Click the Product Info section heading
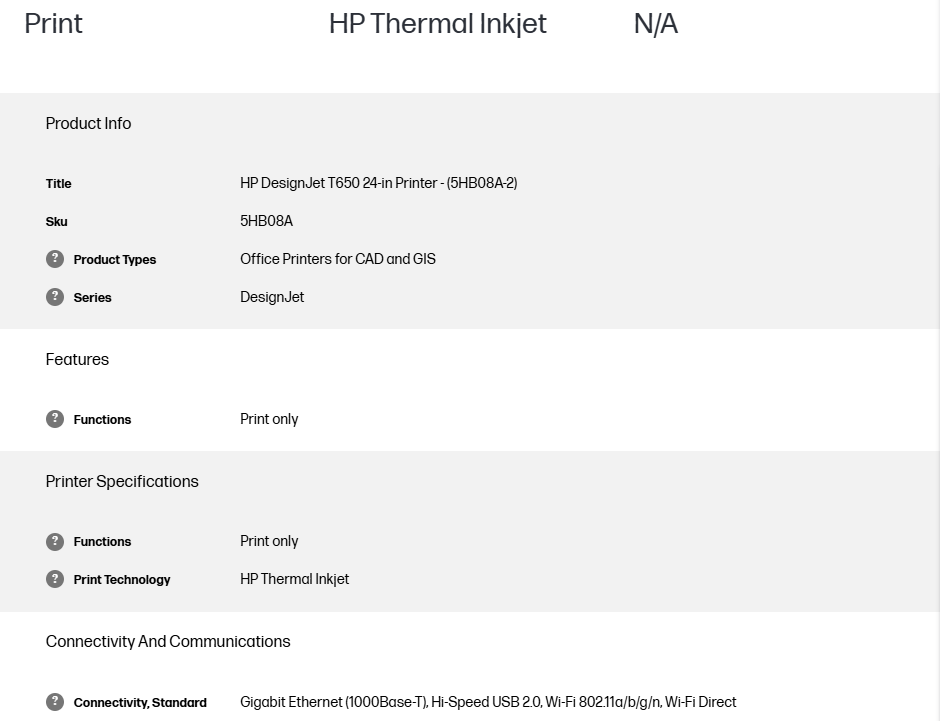Viewport: 940px width, 721px height. click(88, 124)
